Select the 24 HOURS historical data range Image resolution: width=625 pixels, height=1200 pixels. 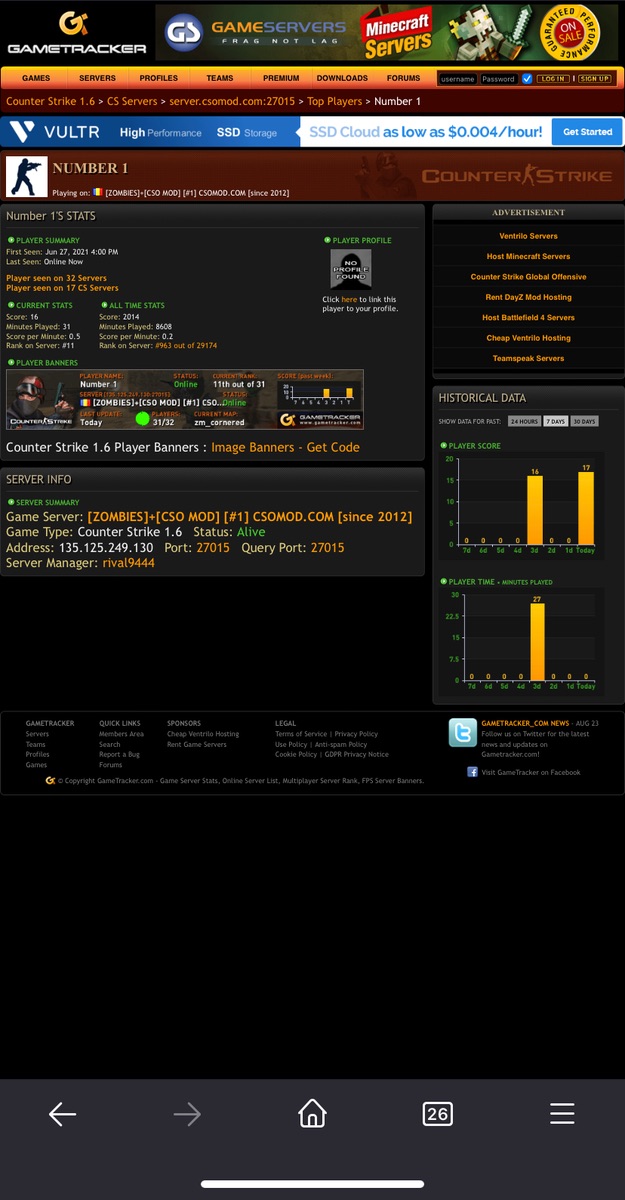coord(524,421)
